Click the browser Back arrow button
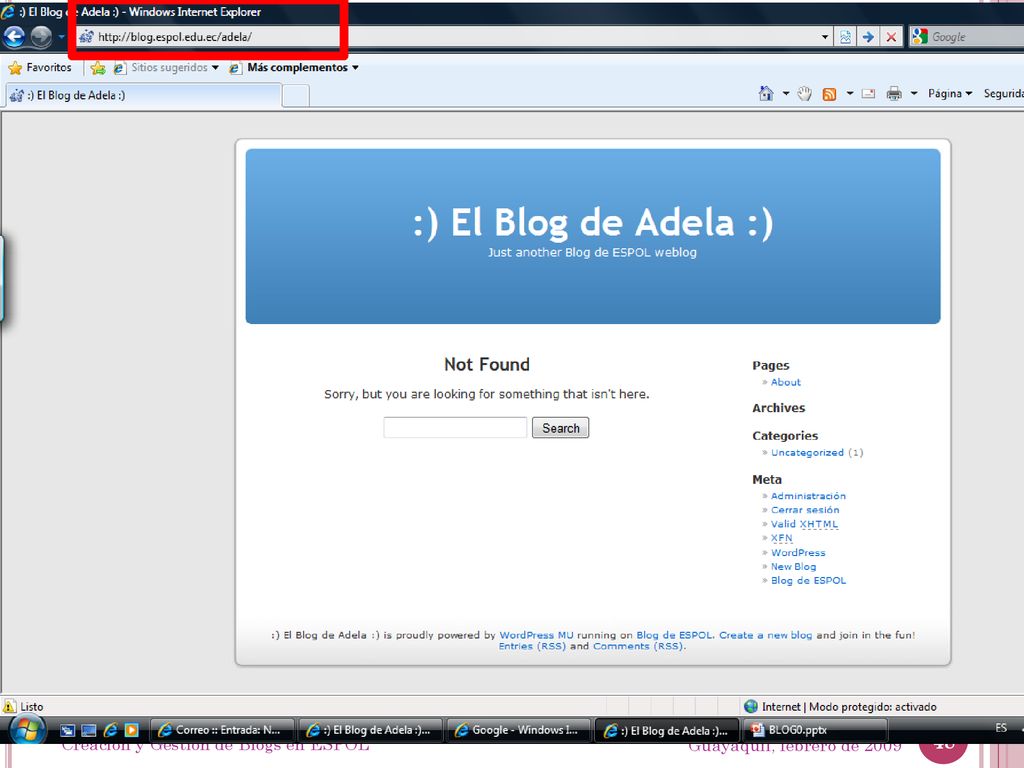Image resolution: width=1024 pixels, height=768 pixels. point(14,37)
